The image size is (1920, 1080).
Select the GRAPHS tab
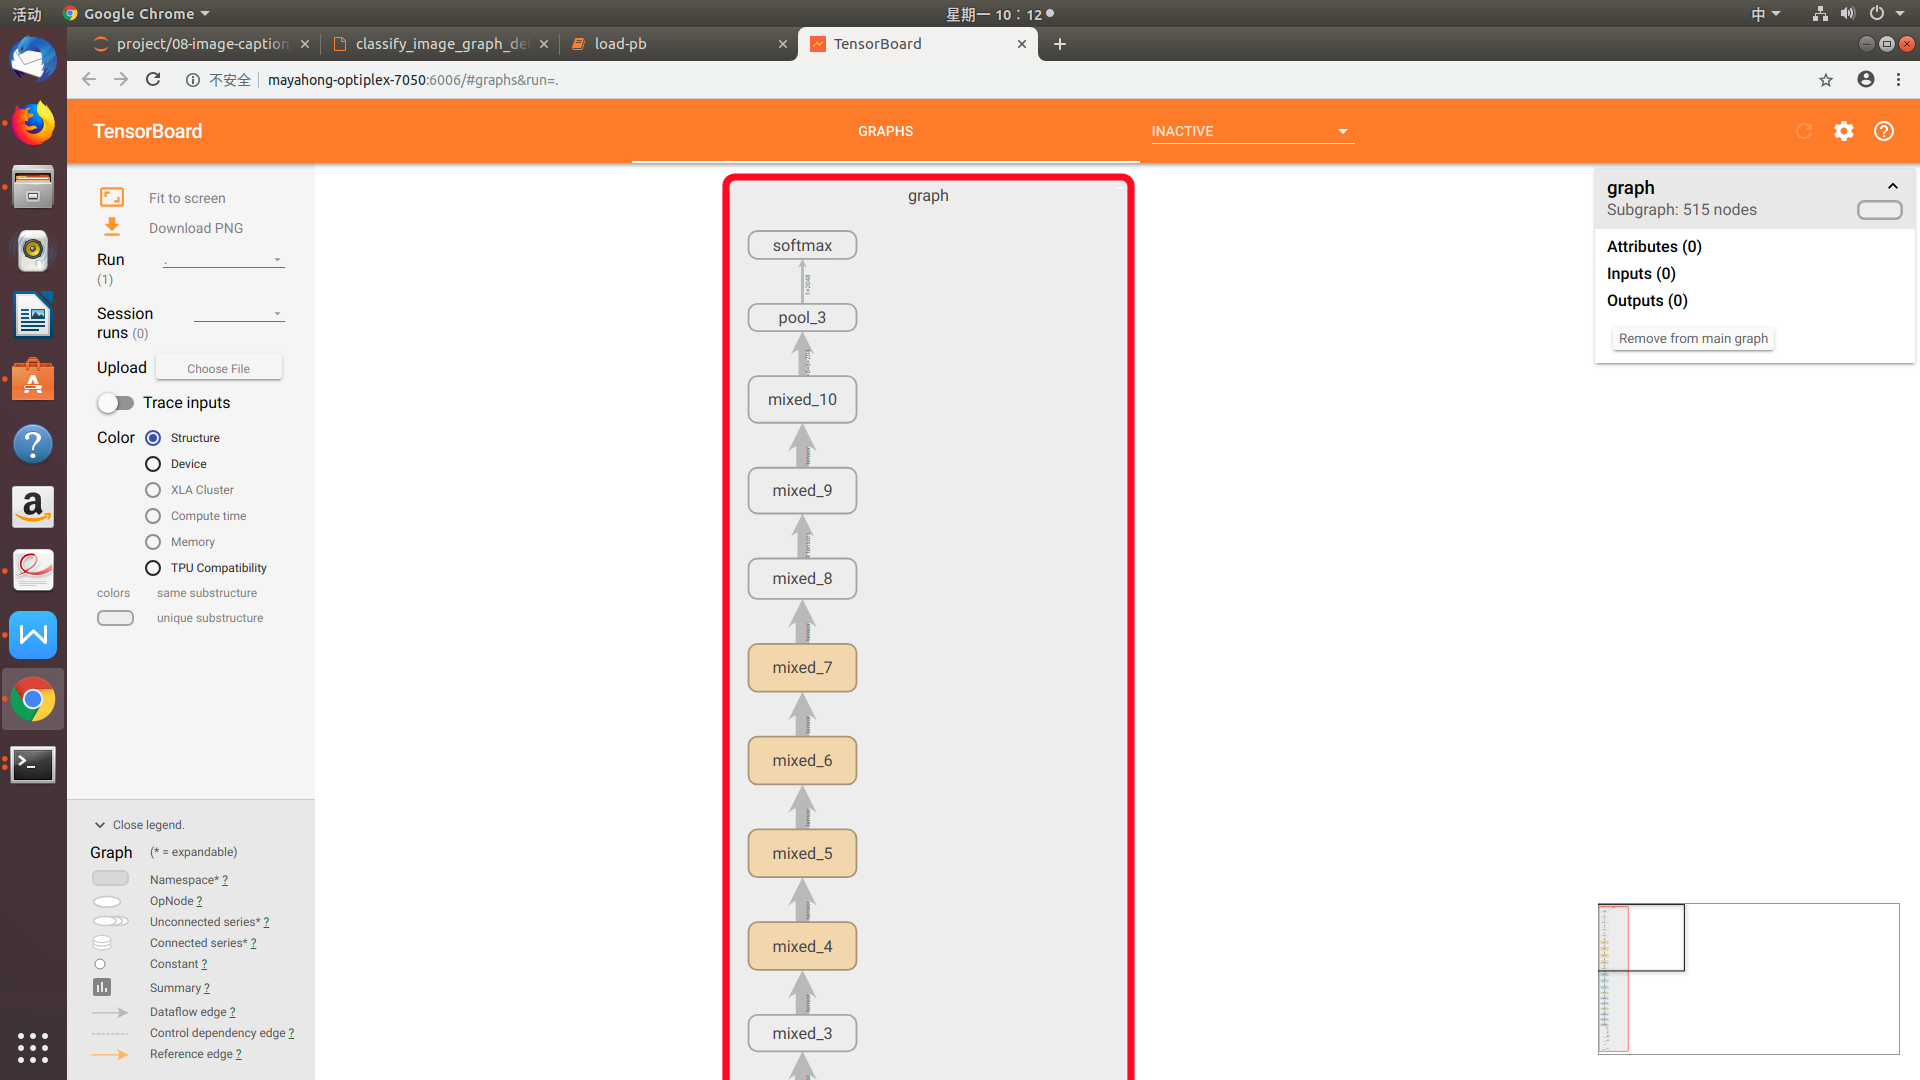click(x=885, y=131)
